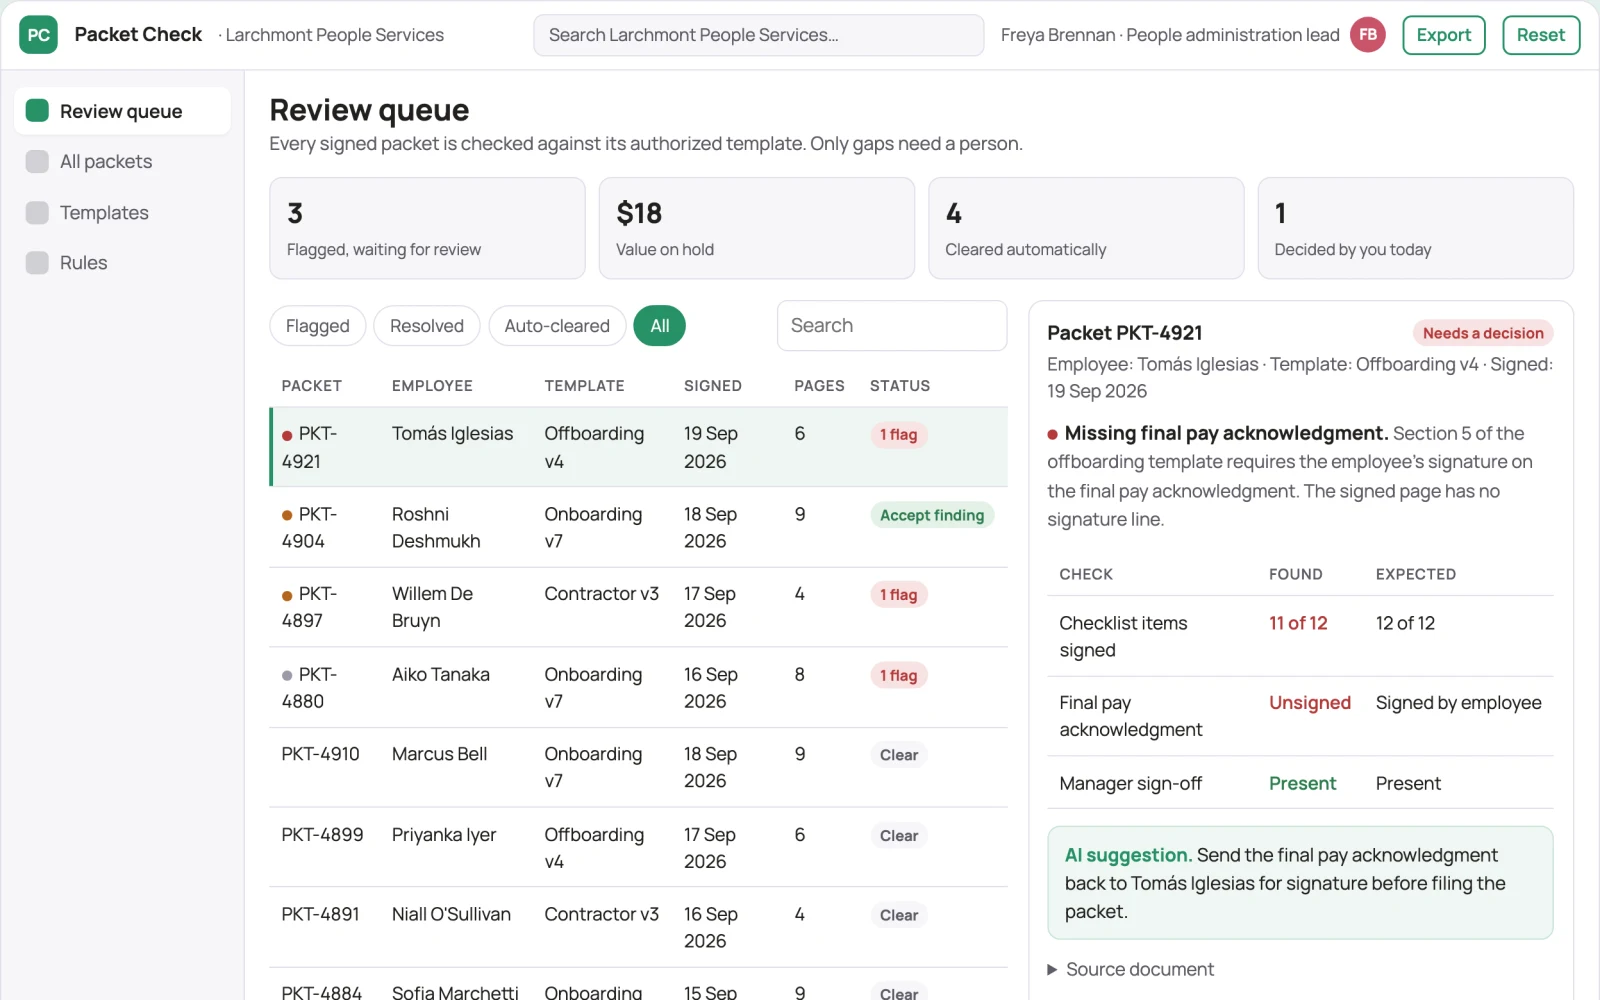This screenshot has width=1600, height=1000.
Task: Go to Templates in the sidebar
Action: click(x=122, y=212)
